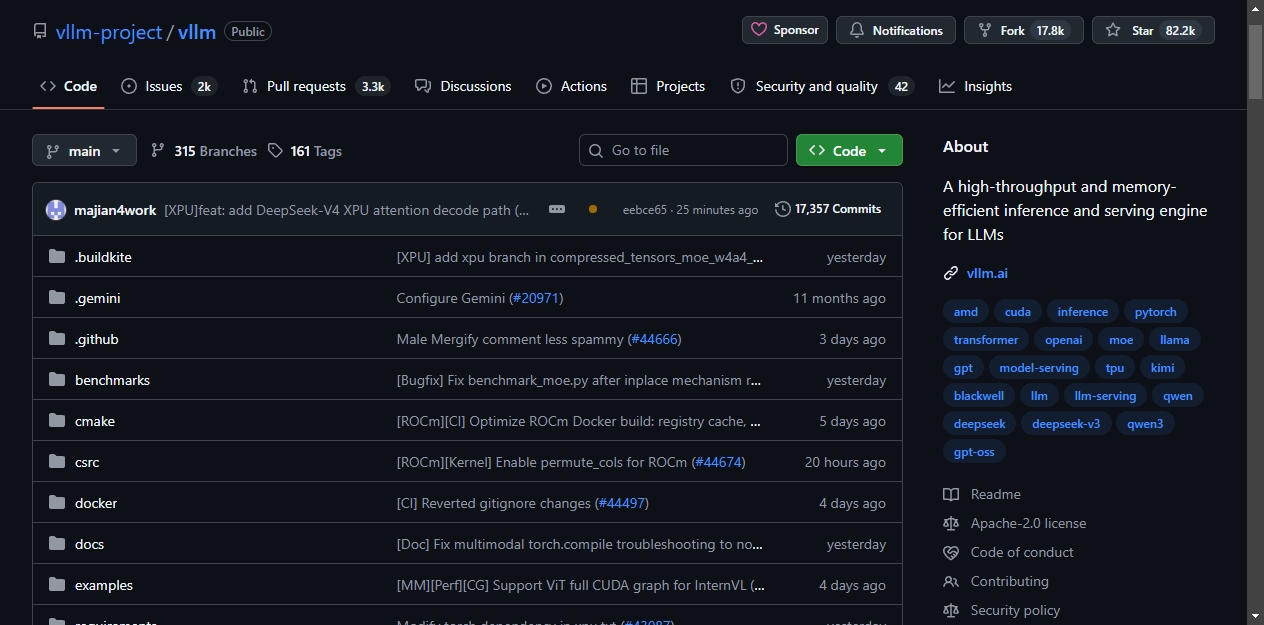
Task: Open the benchmarks folder
Action: coord(112,380)
